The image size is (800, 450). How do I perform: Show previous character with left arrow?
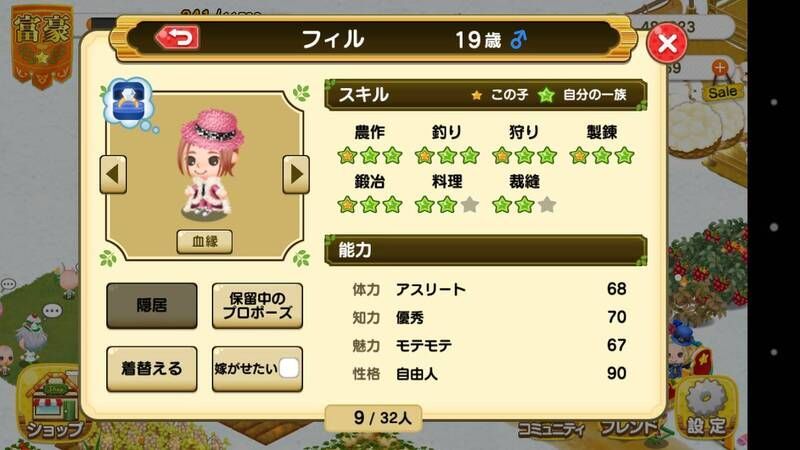pyautogui.click(x=113, y=174)
